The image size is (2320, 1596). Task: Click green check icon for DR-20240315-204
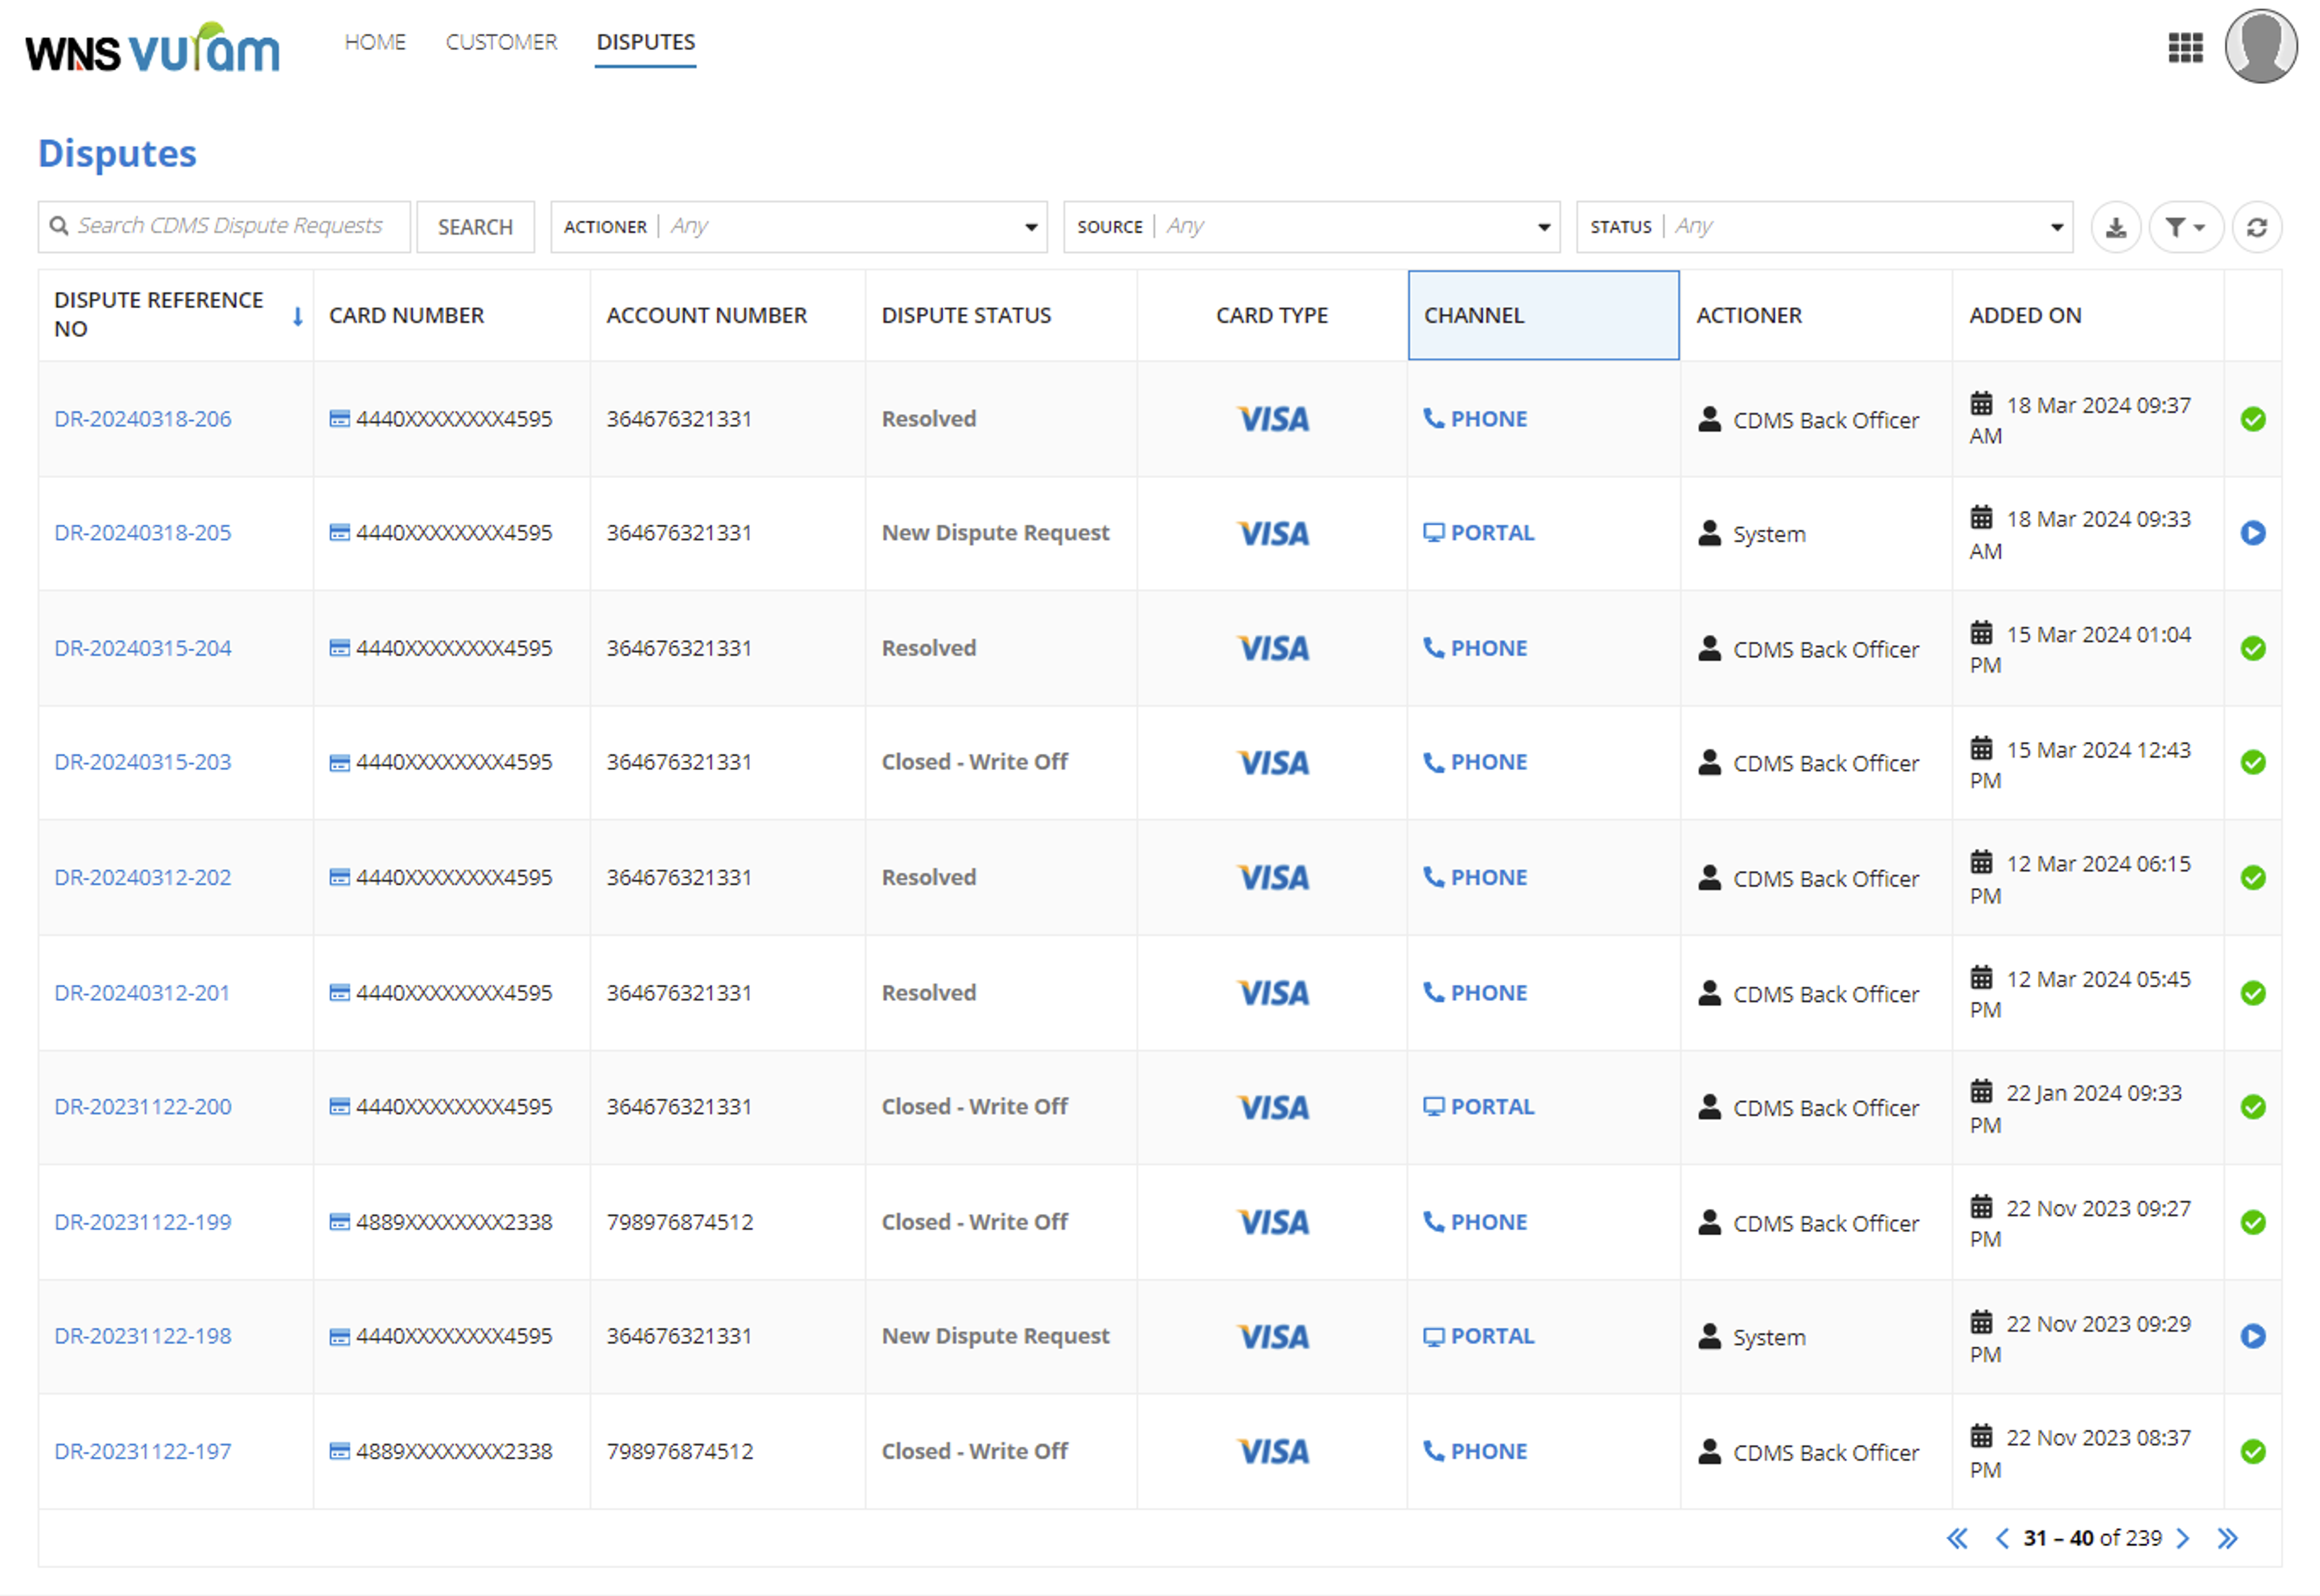[2252, 649]
